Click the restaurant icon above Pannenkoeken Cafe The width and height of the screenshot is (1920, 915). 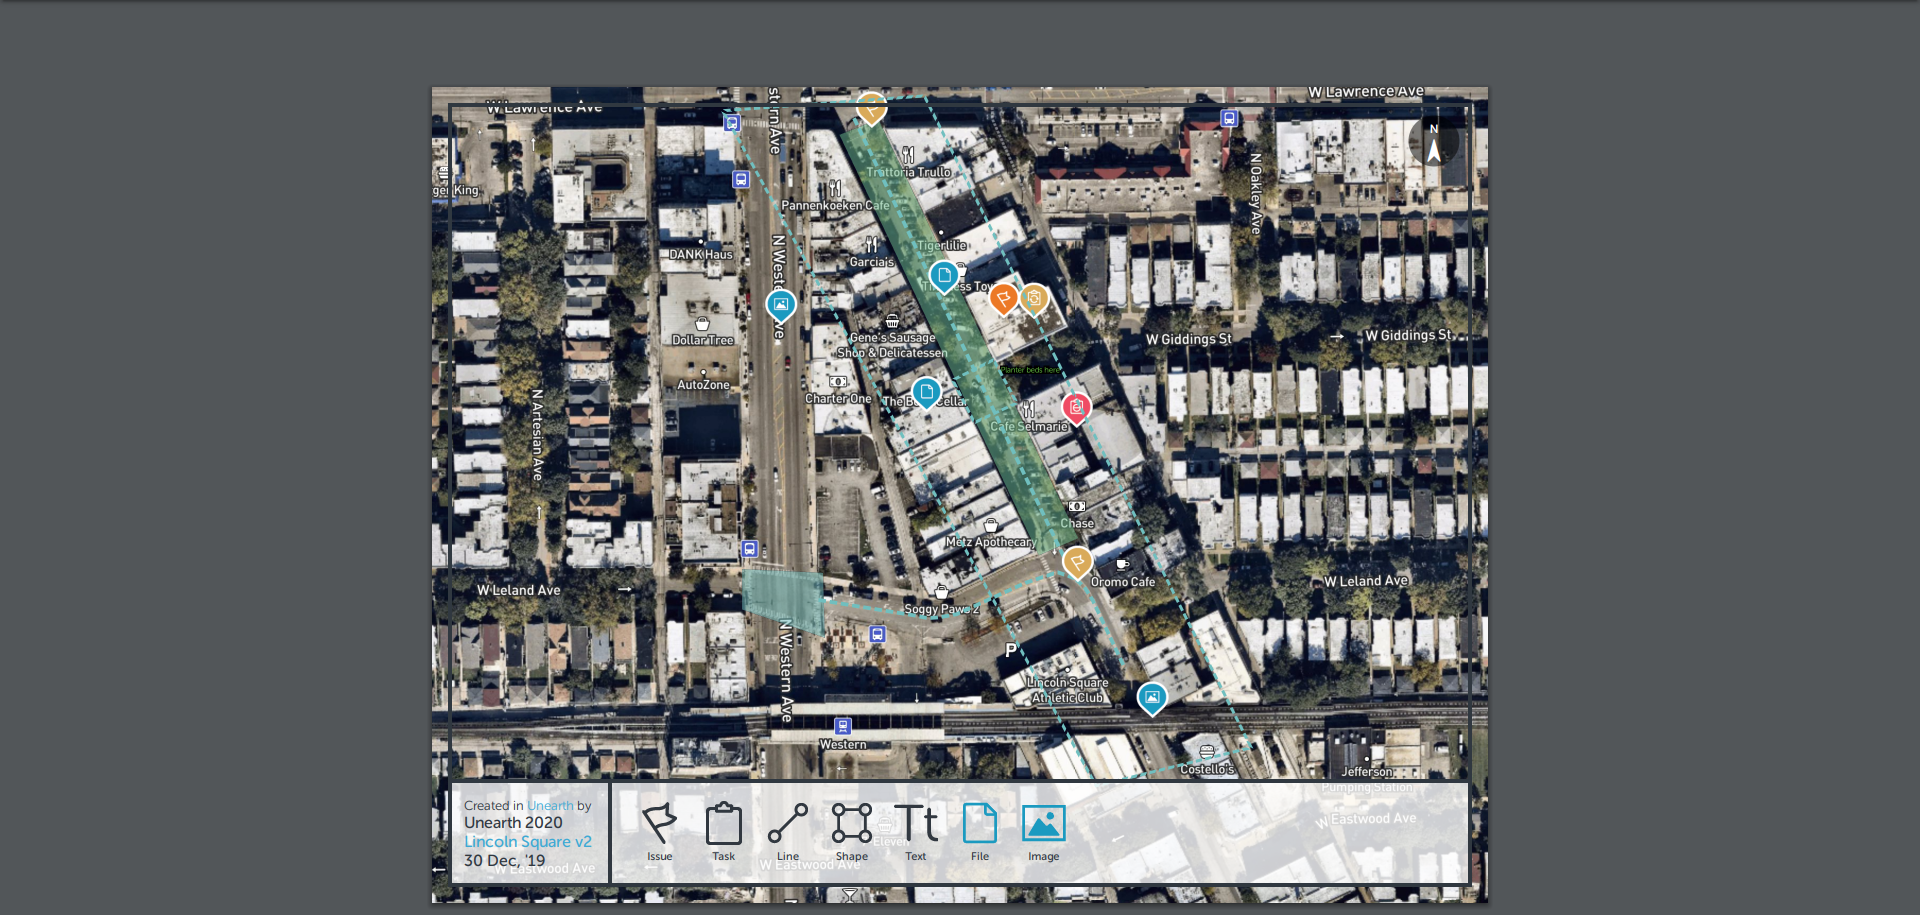(835, 188)
